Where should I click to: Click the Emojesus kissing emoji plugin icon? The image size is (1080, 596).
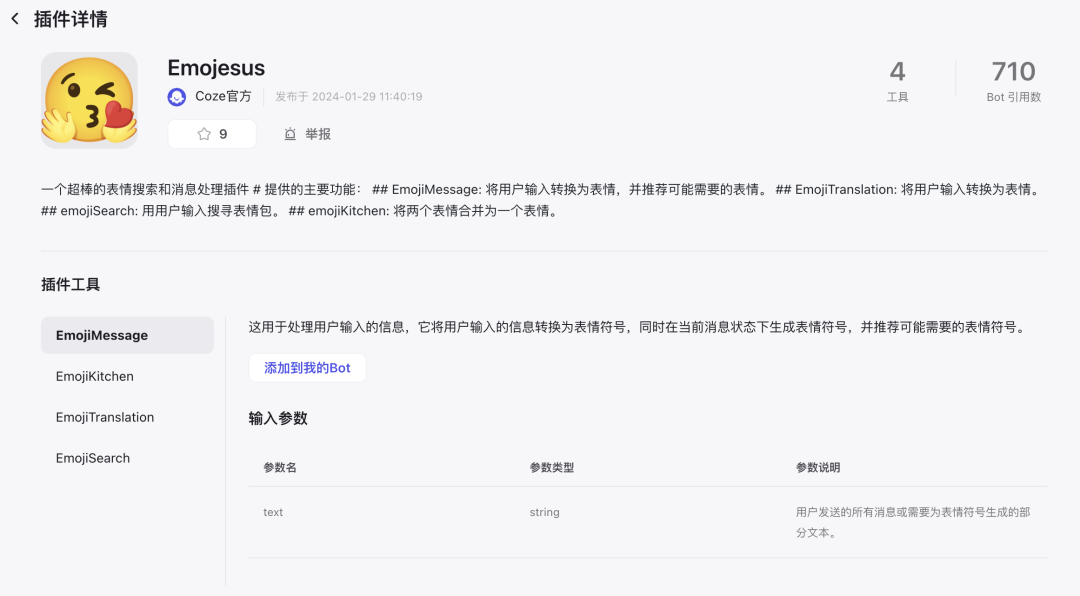pos(90,101)
